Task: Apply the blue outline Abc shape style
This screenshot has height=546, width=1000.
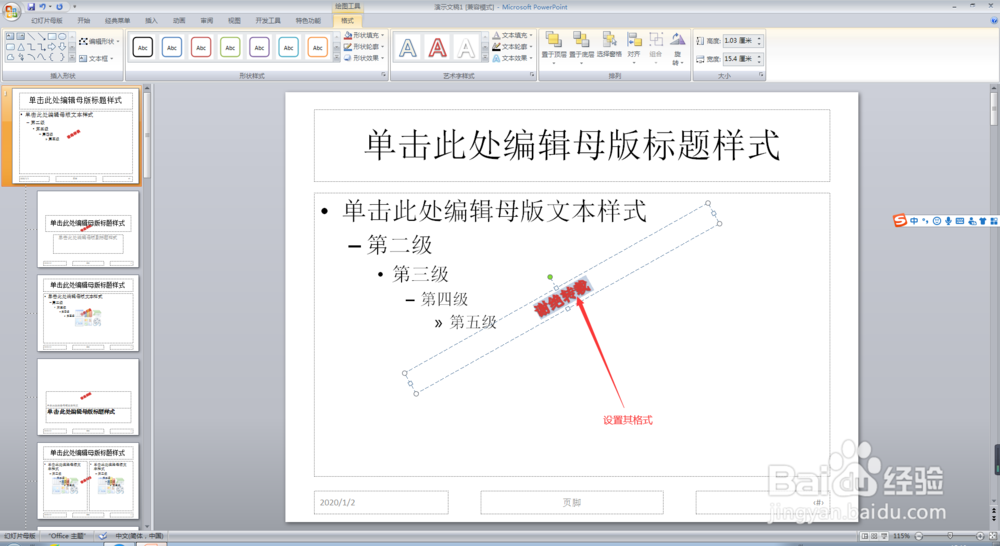Action: 172,47
